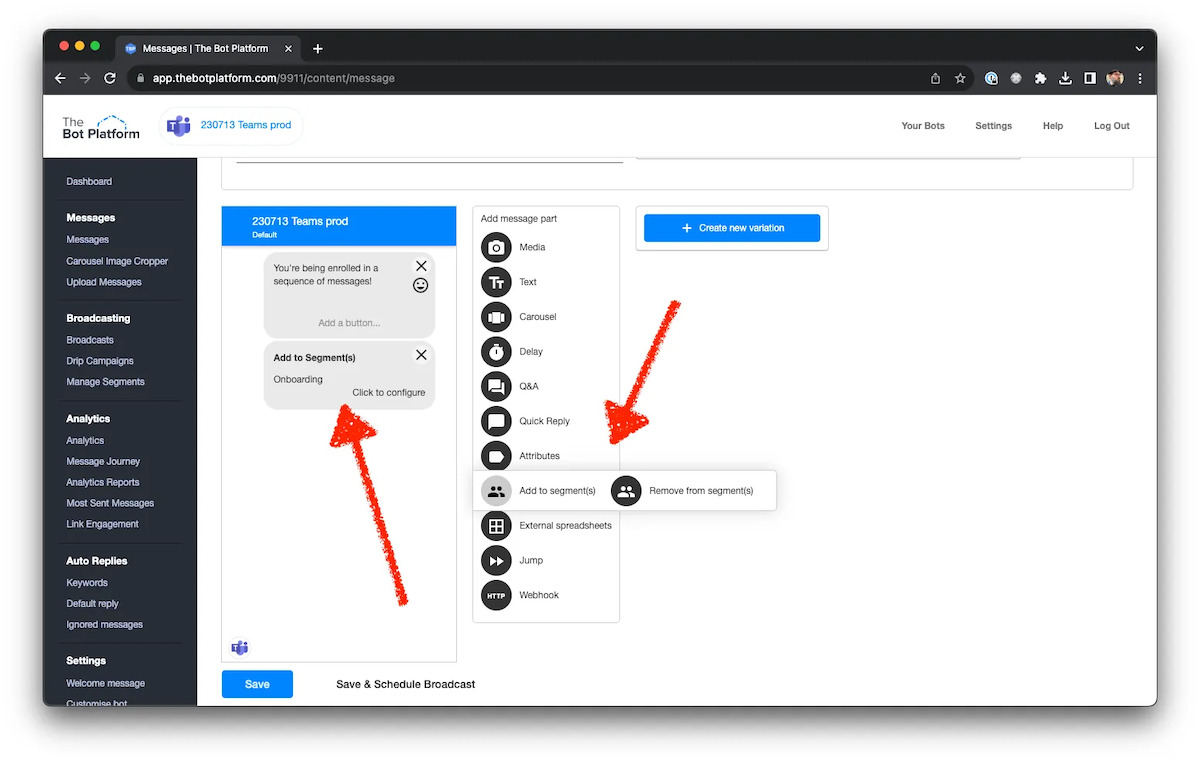Click the Microsoft Teams icon in header
Screen dimensions: 1200x763
pos(179,126)
